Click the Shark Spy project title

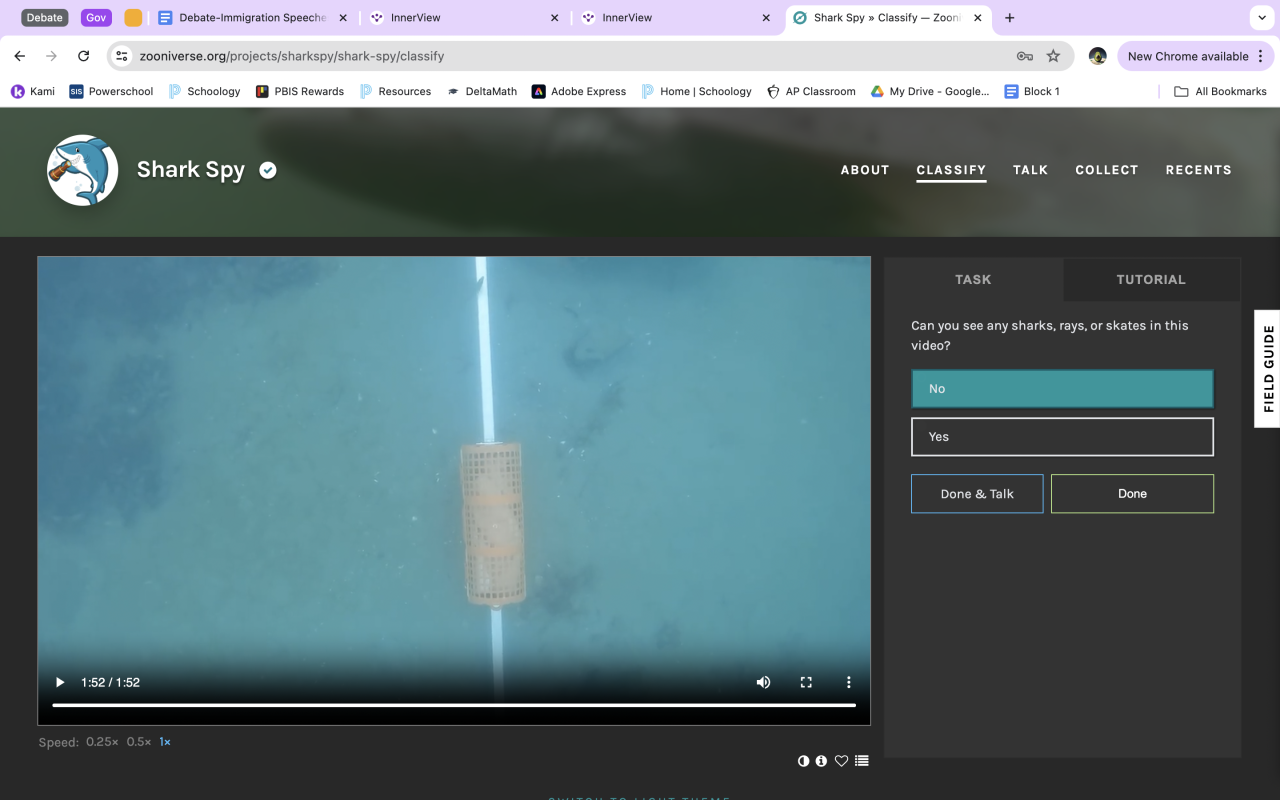191,170
